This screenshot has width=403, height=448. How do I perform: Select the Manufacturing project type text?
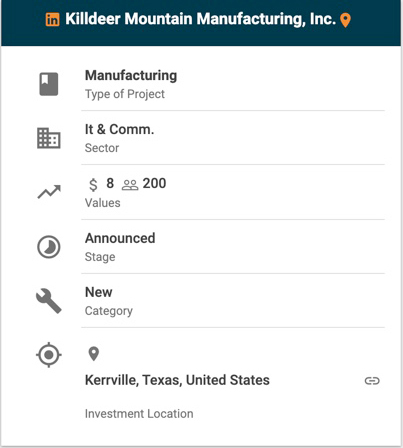[x=131, y=76]
